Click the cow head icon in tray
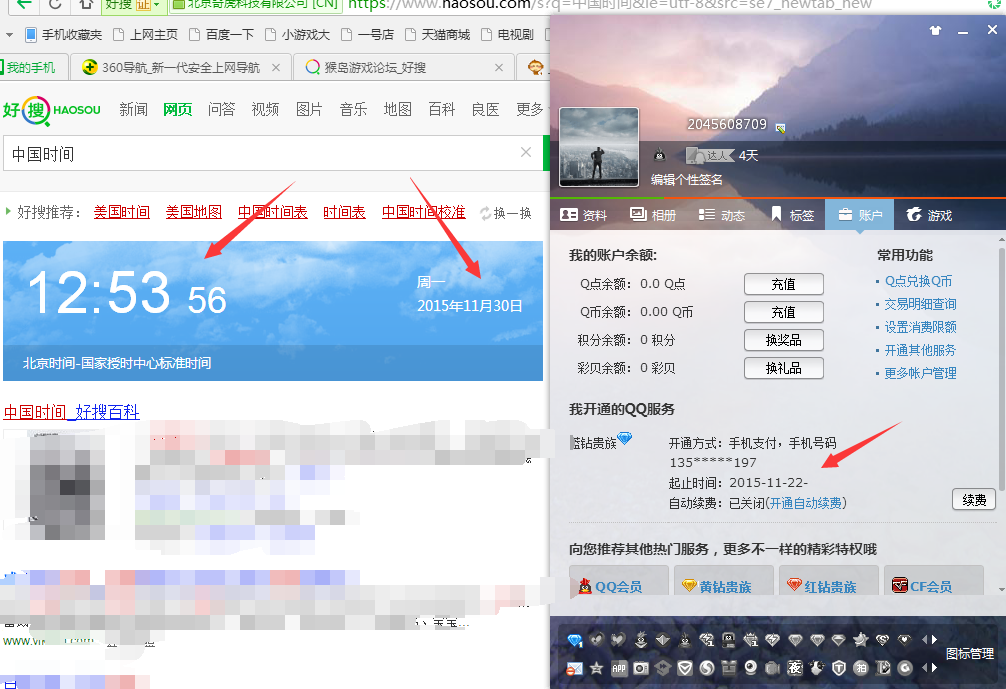The height and width of the screenshot is (689, 1006). click(817, 668)
